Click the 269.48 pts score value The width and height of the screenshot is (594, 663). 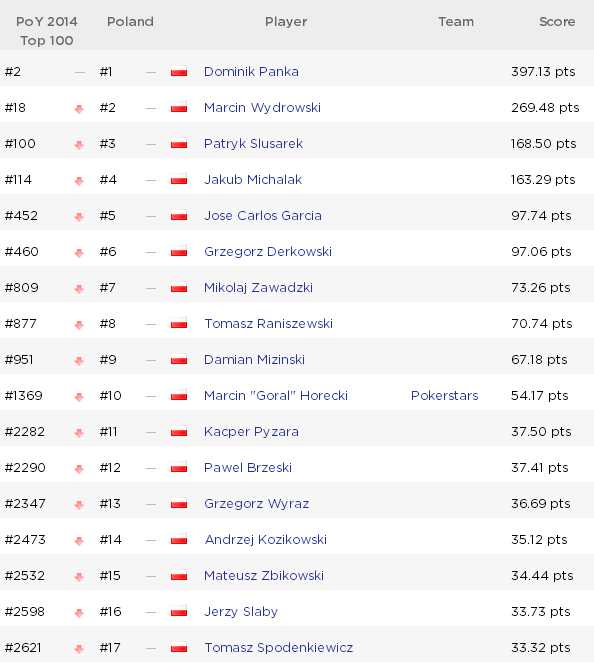click(545, 107)
